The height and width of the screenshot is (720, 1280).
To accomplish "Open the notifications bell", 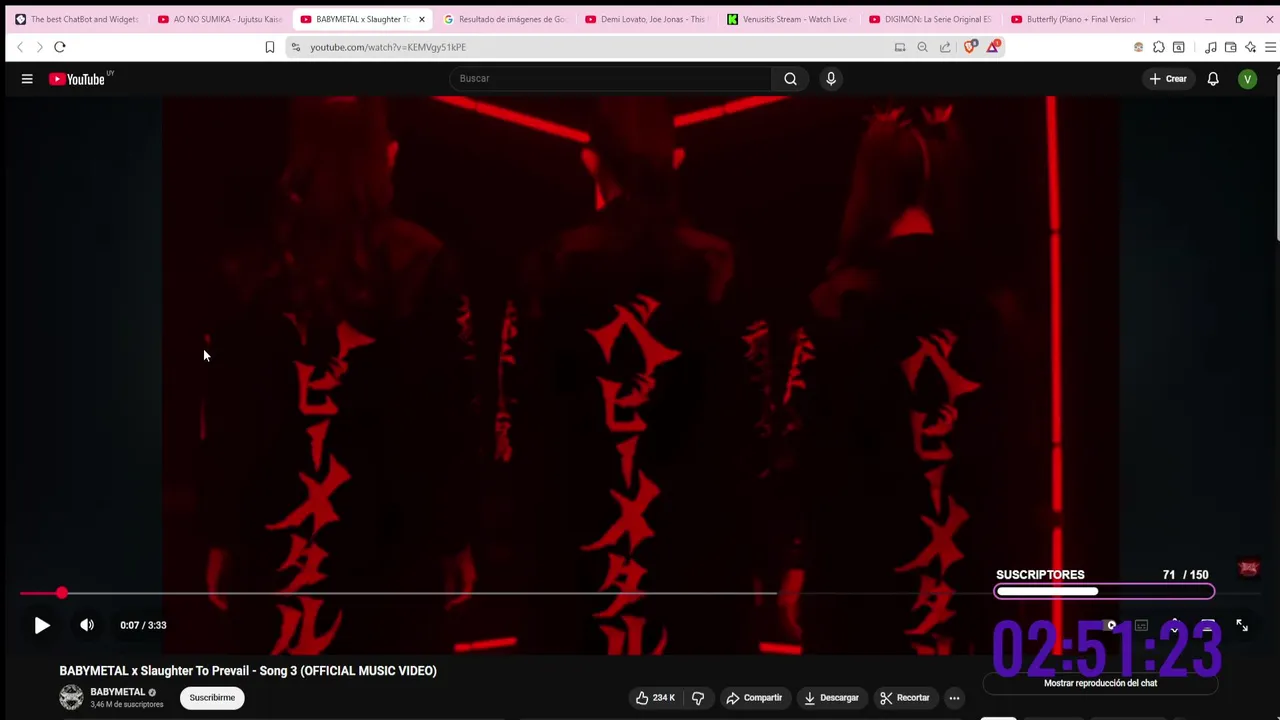I will [1213, 79].
